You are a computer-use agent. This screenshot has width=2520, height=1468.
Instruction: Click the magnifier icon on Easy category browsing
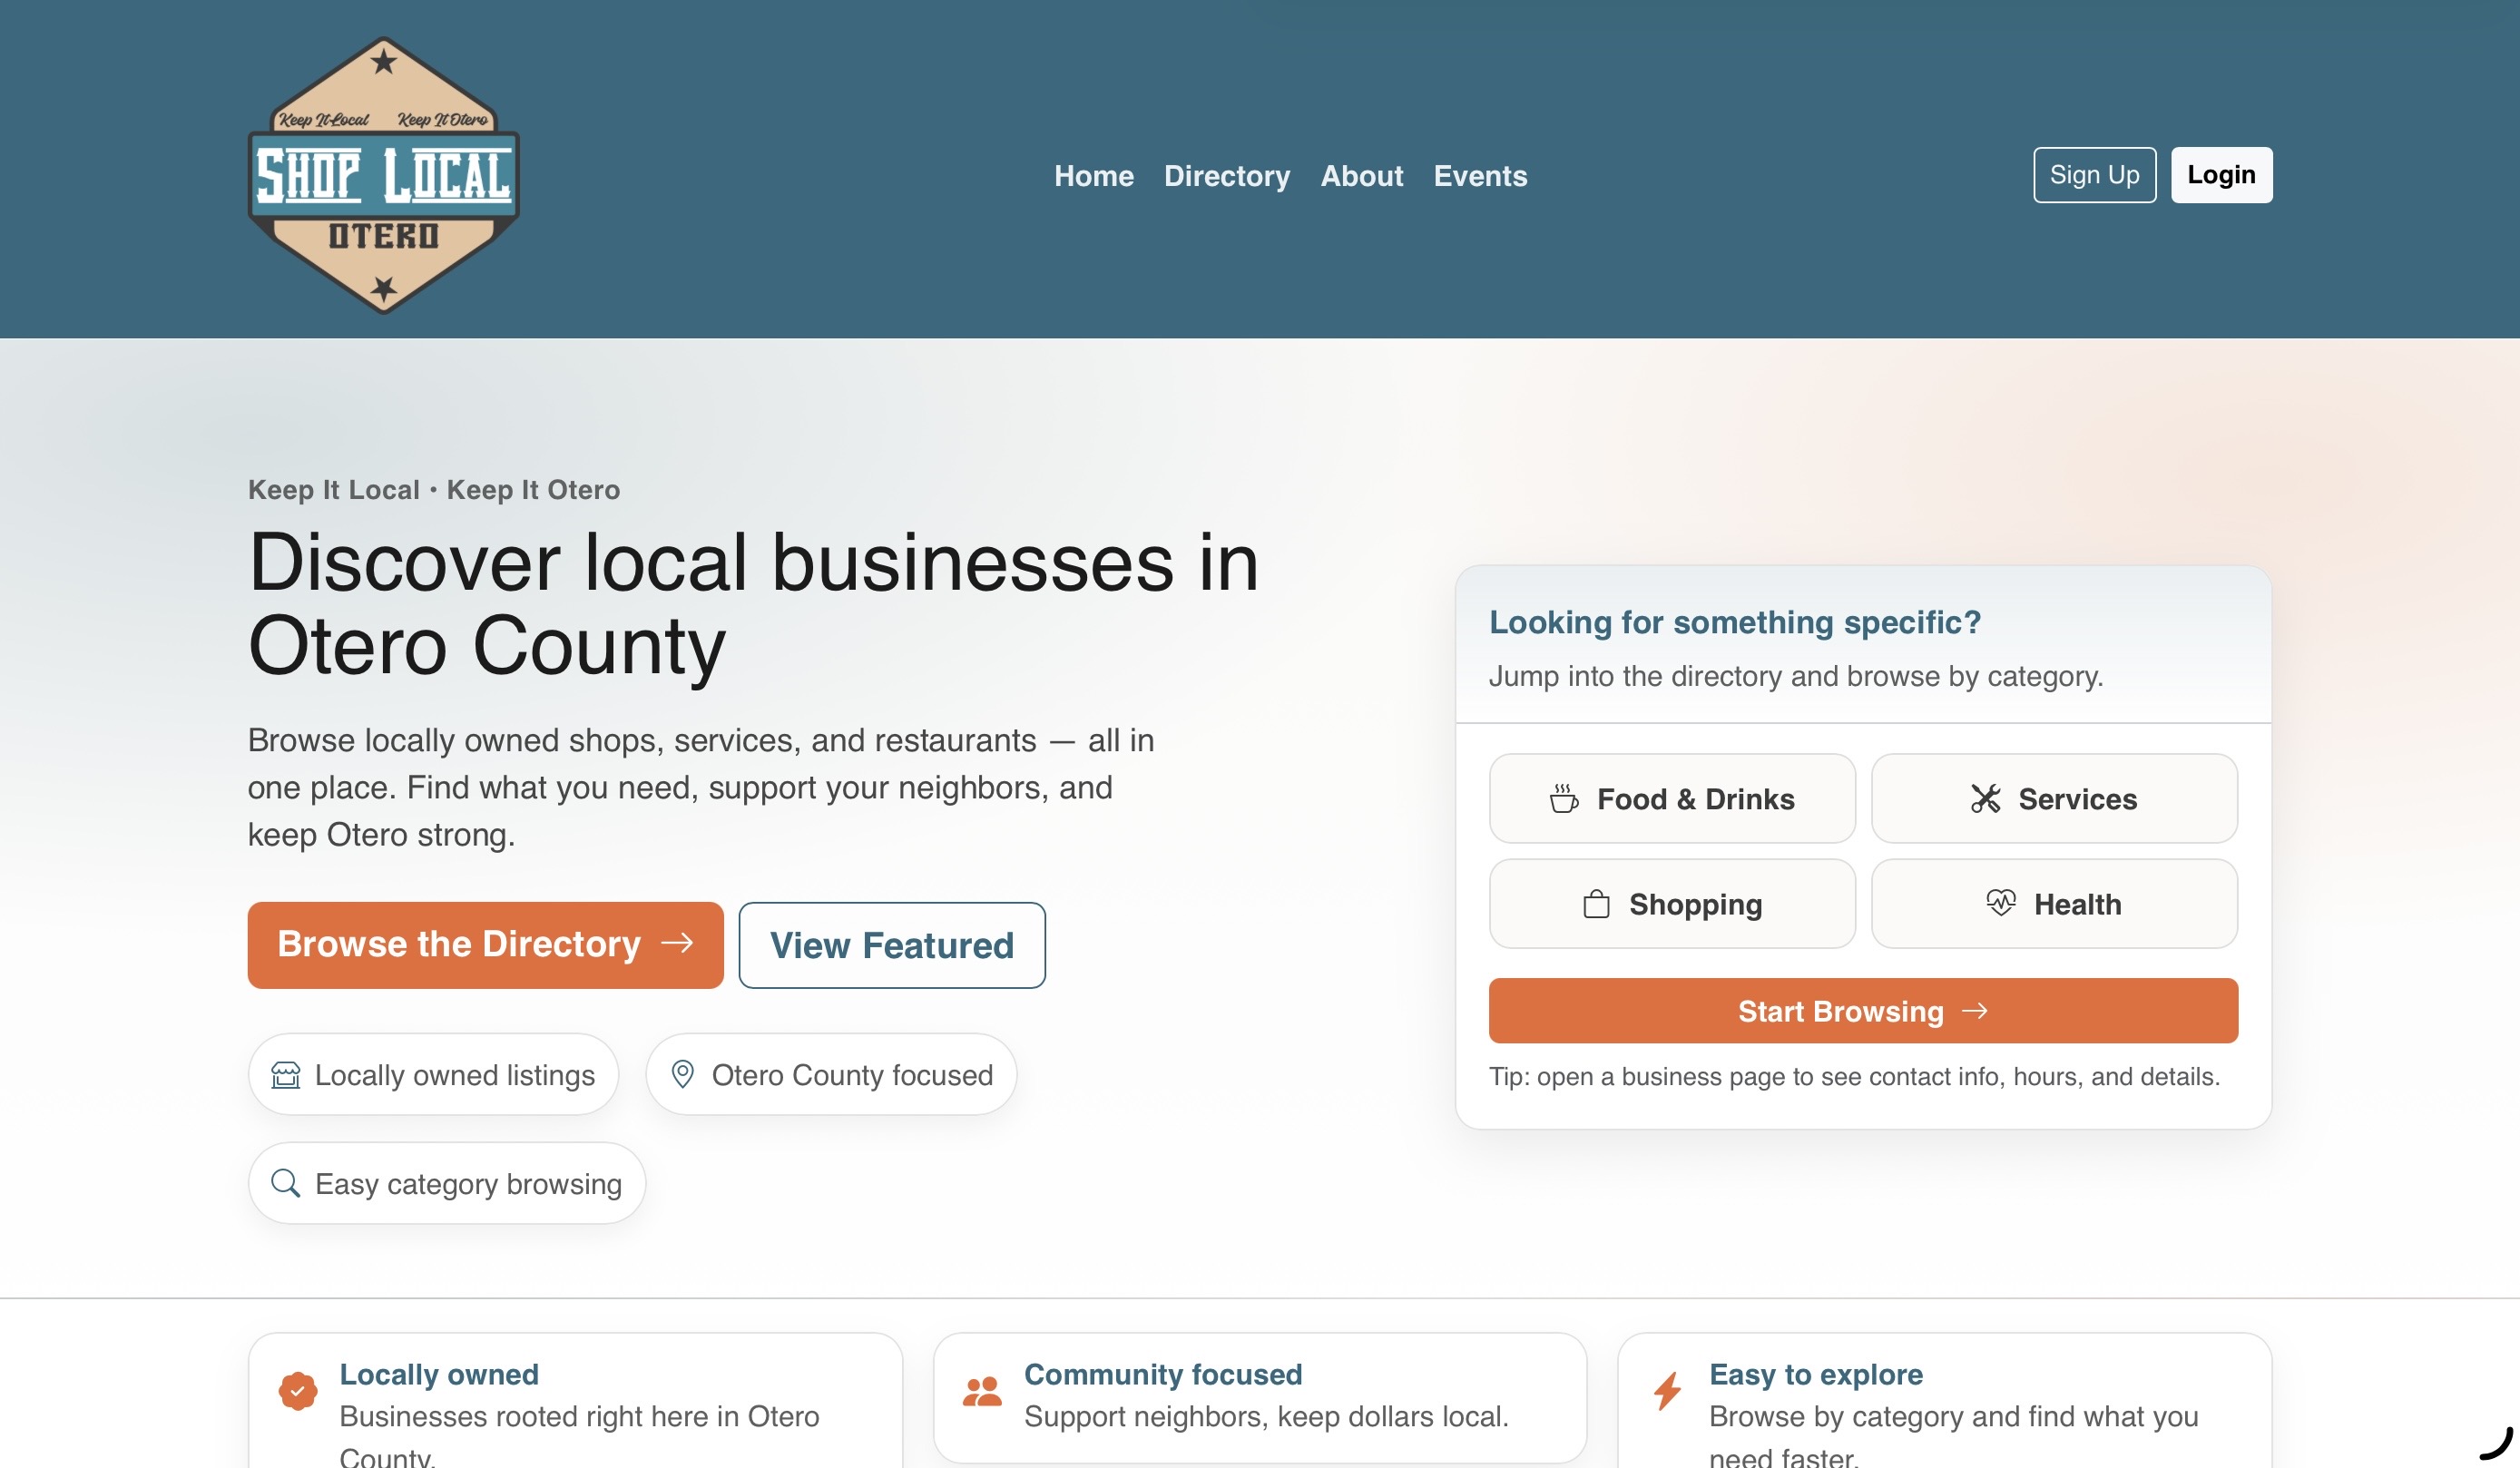287,1183
